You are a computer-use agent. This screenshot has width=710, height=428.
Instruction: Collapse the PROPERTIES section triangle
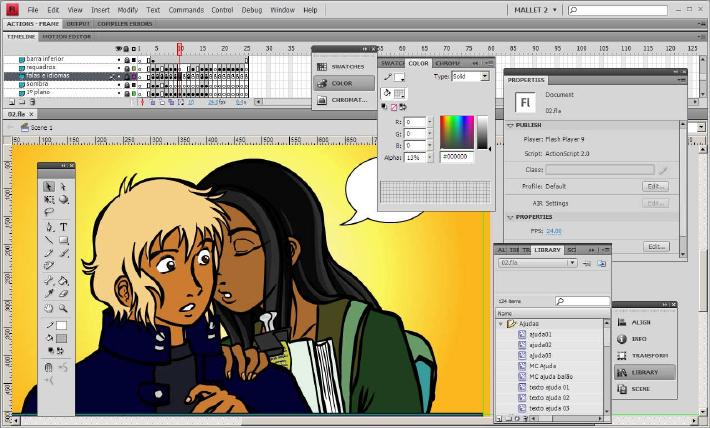pyautogui.click(x=510, y=217)
